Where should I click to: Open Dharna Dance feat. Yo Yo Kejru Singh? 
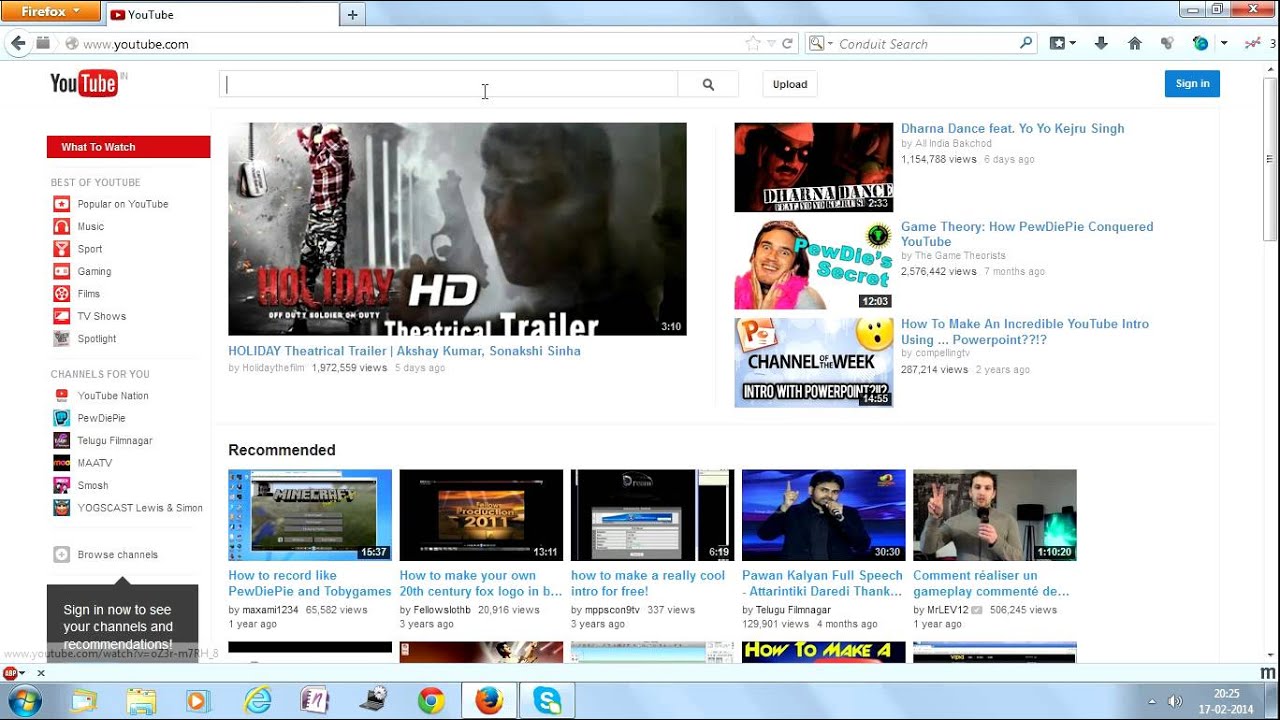1012,128
